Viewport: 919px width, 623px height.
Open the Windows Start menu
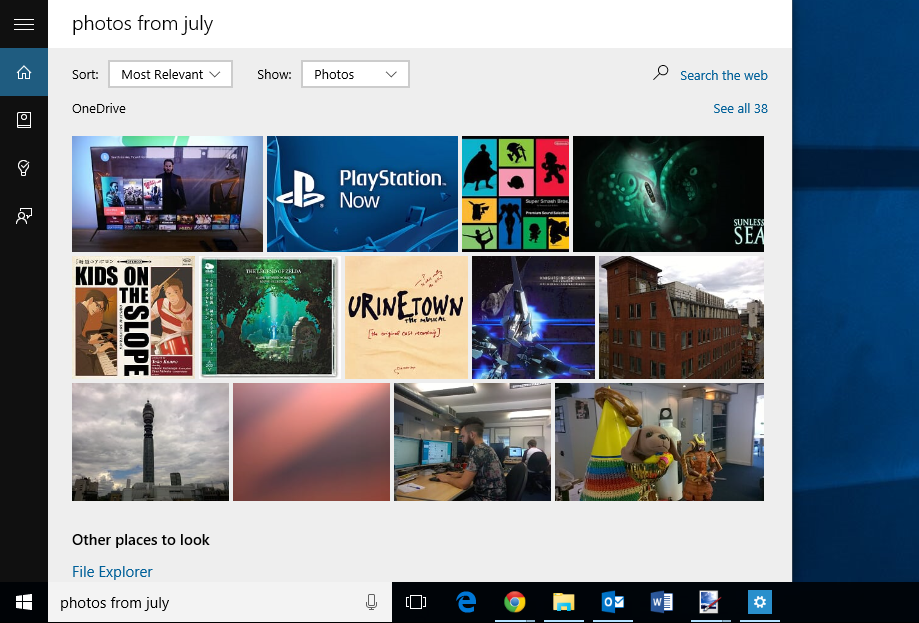point(23,602)
